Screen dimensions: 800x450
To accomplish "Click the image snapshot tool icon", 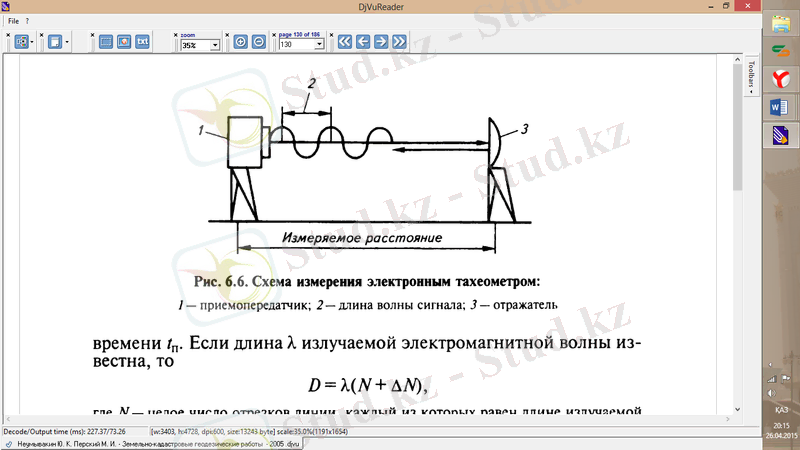I will coord(124,42).
